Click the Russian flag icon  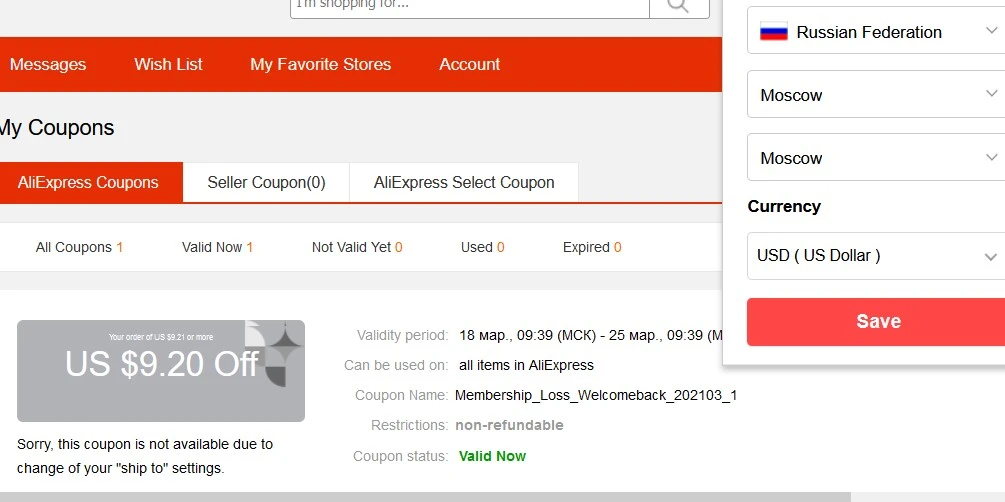point(774,31)
